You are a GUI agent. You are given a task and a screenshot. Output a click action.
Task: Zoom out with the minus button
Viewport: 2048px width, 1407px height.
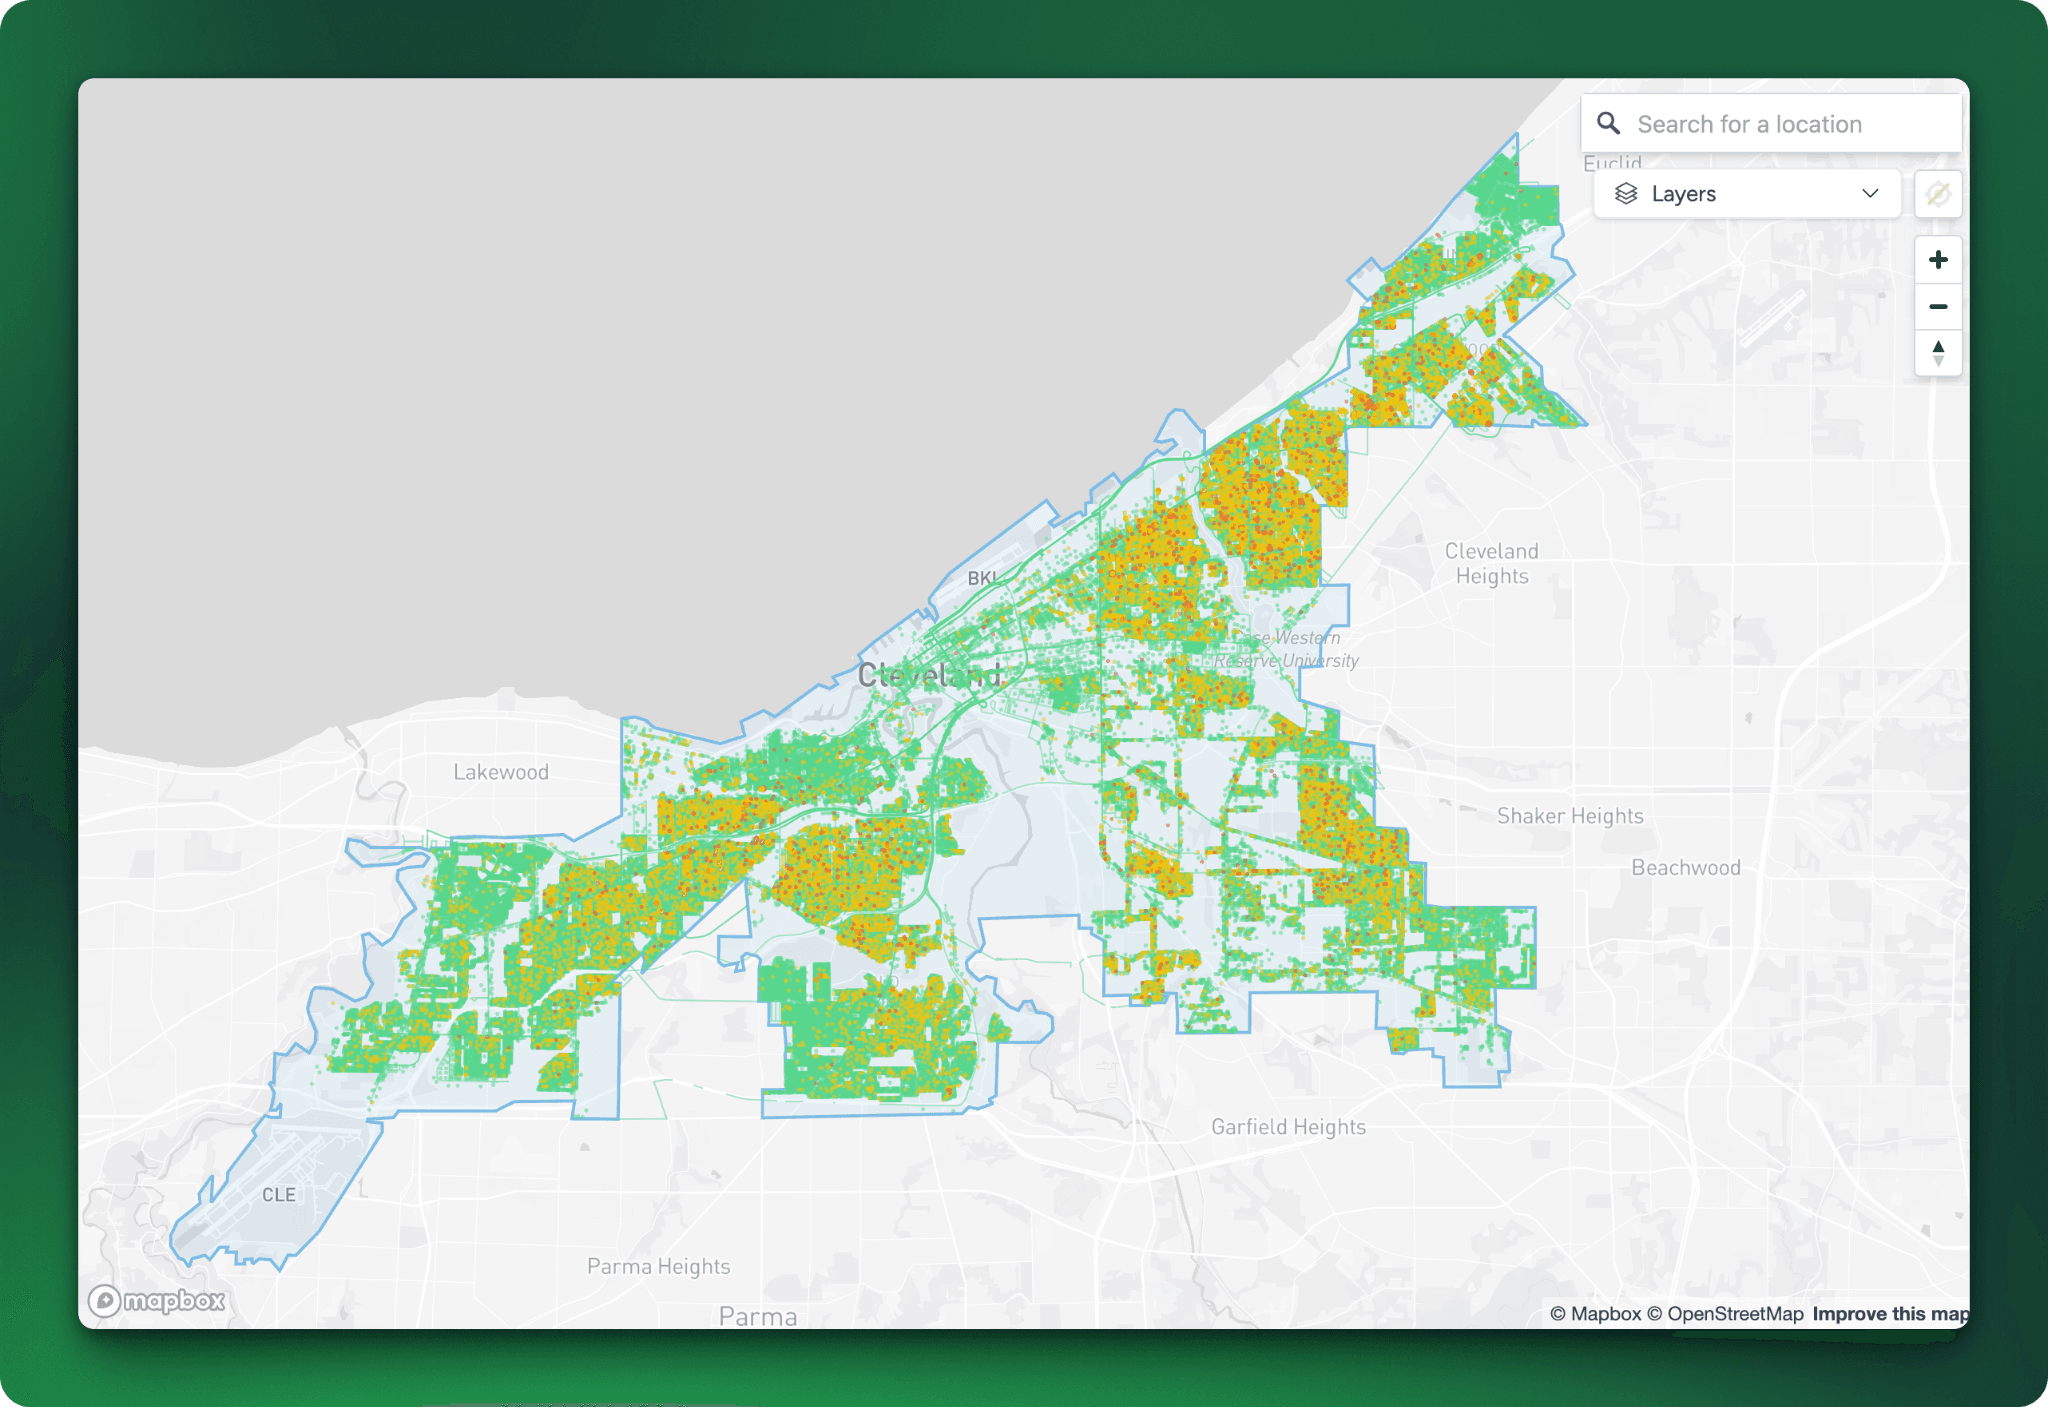1937,306
